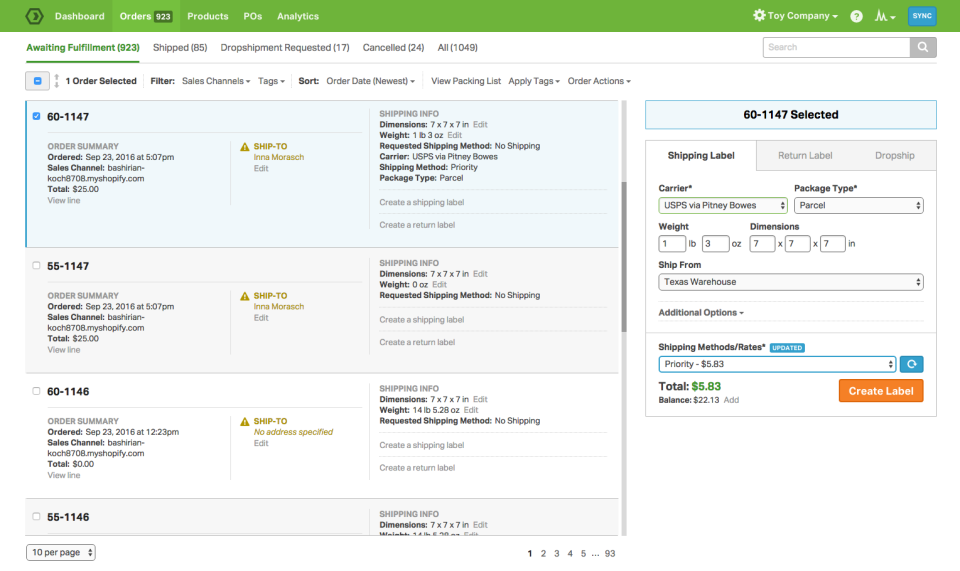Open the Analytics nav item

click(298, 16)
